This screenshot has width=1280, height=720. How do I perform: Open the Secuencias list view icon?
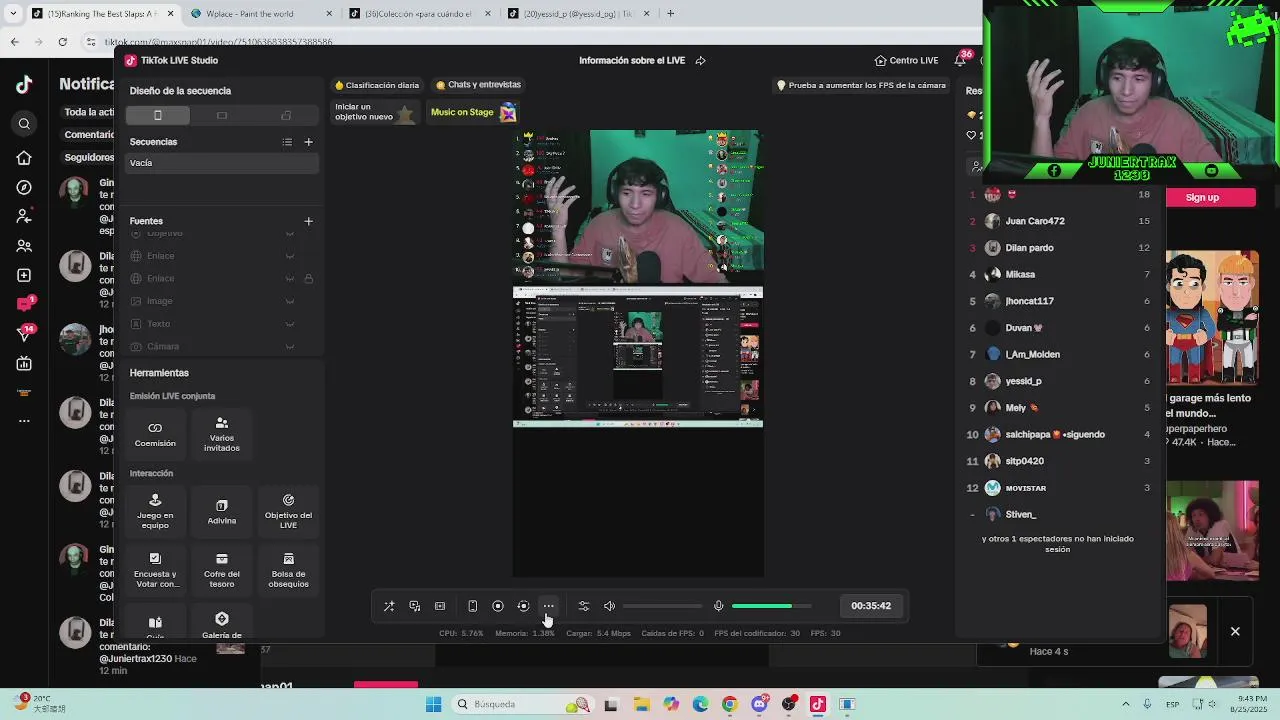287,142
